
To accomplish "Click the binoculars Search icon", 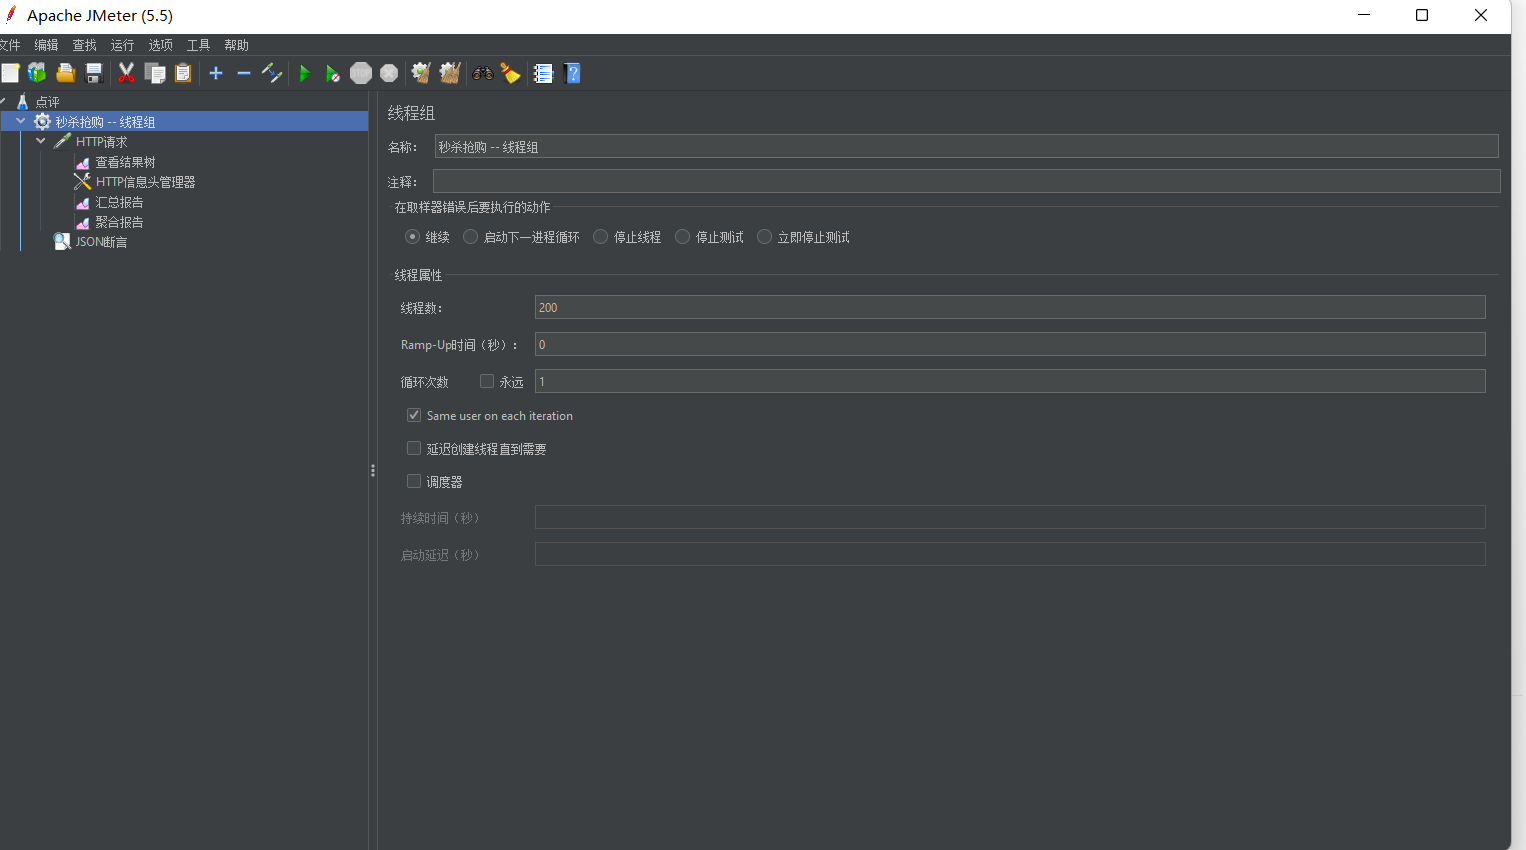I will pyautogui.click(x=483, y=73).
